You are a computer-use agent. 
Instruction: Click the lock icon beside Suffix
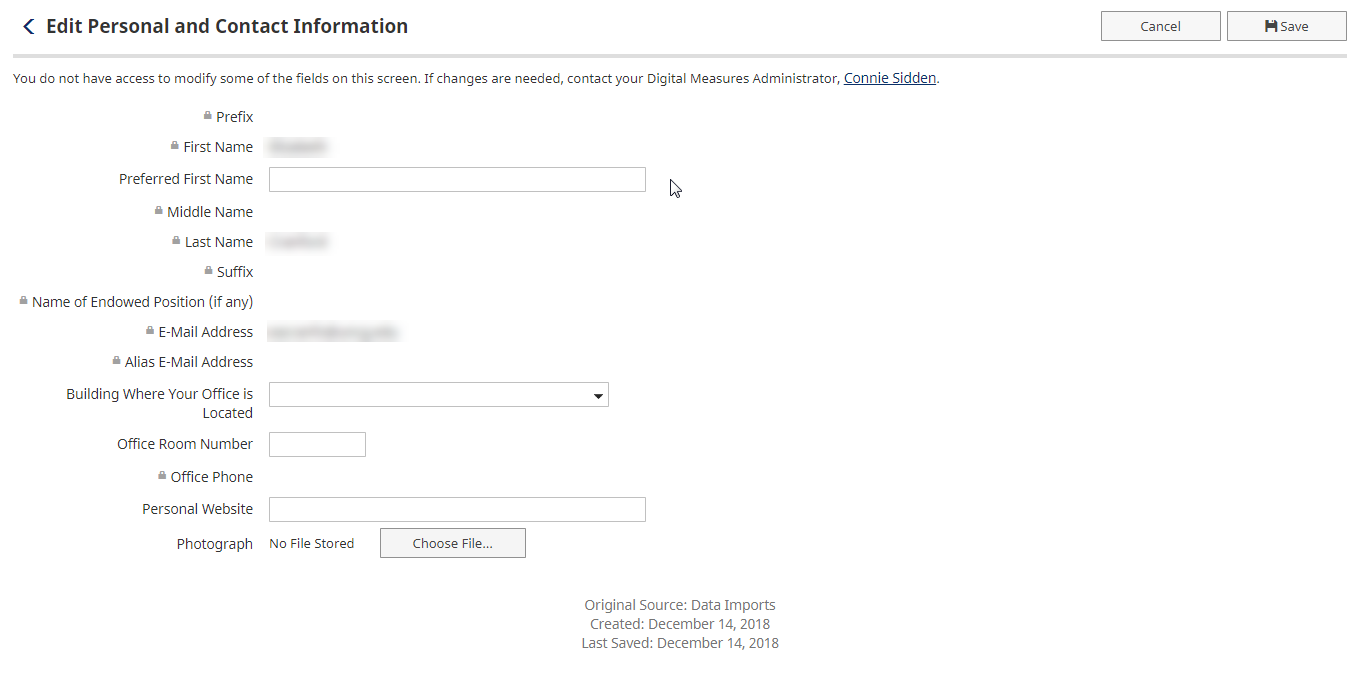pos(208,271)
